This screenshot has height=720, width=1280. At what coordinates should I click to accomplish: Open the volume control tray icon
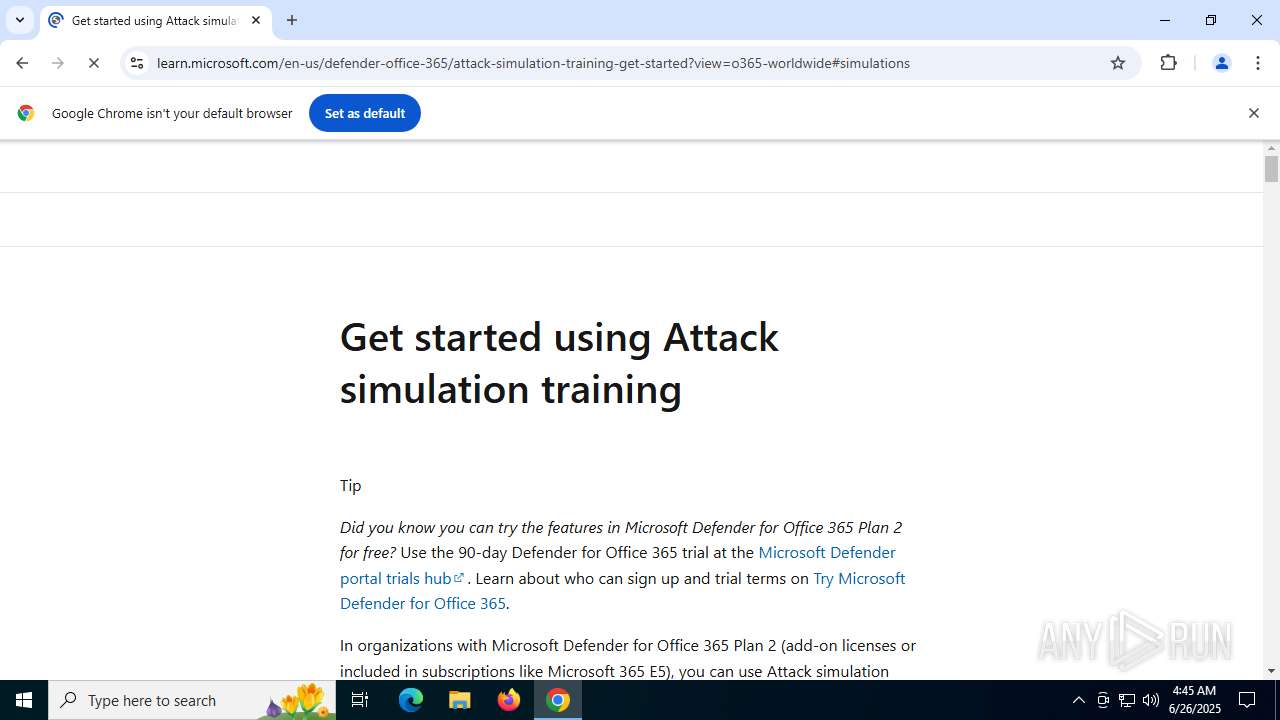point(1151,700)
